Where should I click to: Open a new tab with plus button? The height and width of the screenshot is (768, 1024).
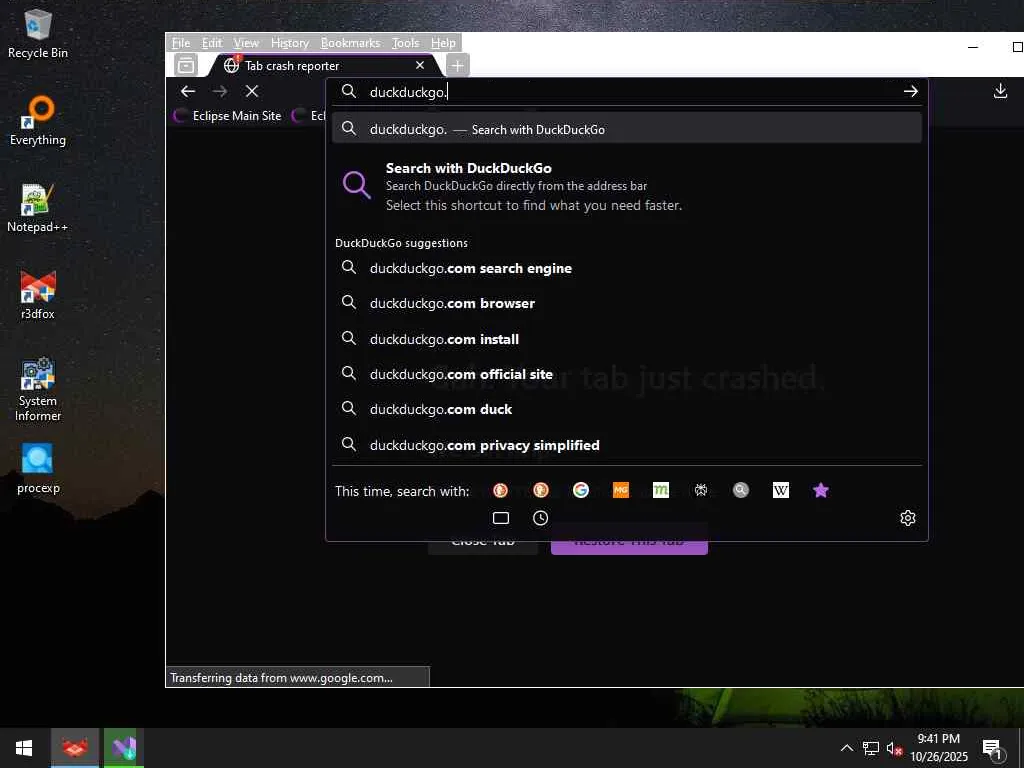pyautogui.click(x=457, y=65)
